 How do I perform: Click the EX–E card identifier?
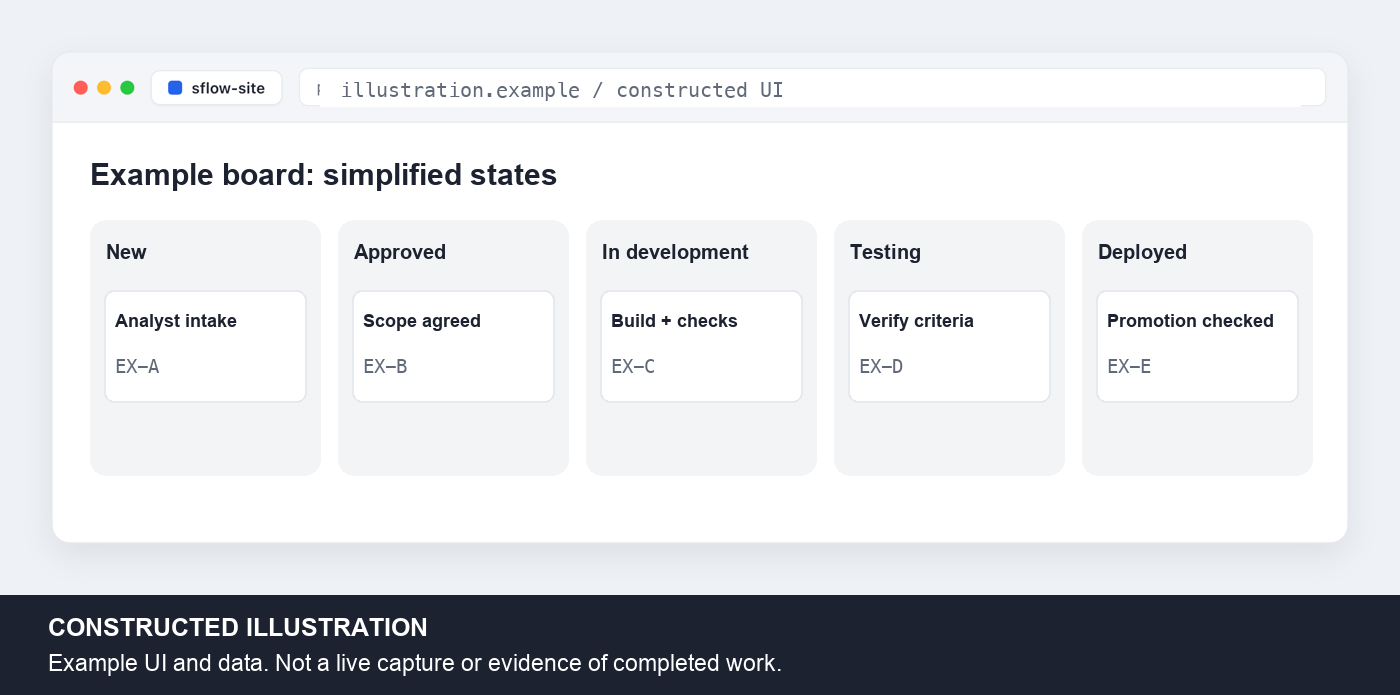coord(1129,366)
